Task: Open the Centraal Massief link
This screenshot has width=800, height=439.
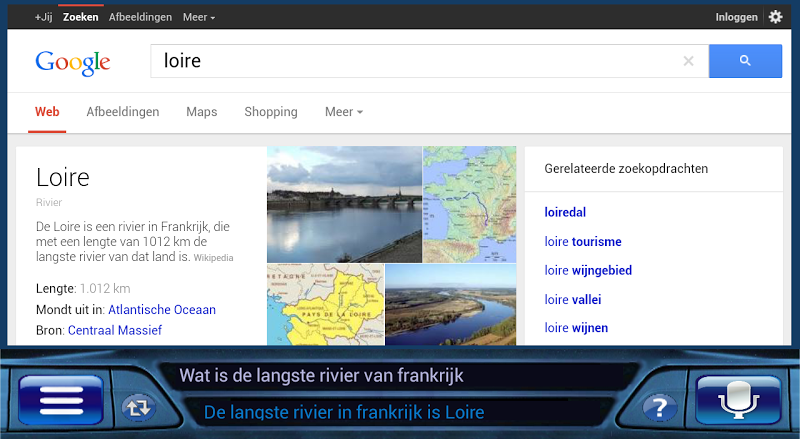Action: (115, 330)
